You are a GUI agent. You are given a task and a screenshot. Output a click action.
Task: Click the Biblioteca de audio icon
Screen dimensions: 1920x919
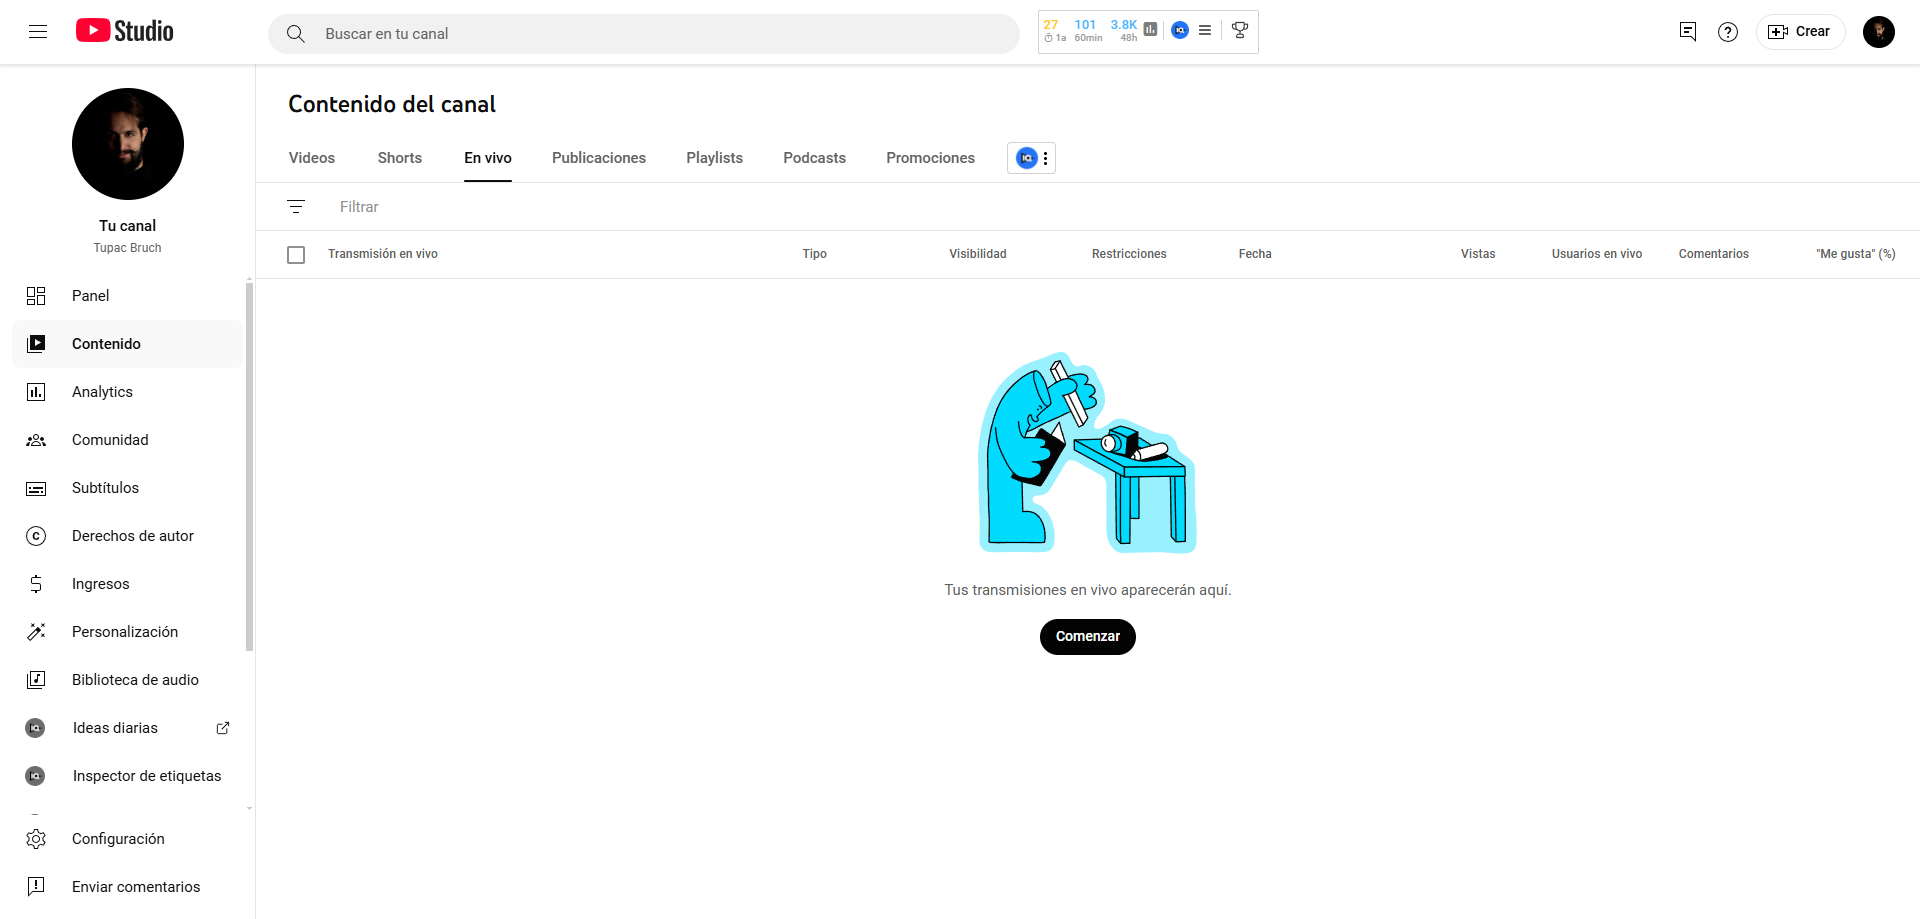pos(36,679)
